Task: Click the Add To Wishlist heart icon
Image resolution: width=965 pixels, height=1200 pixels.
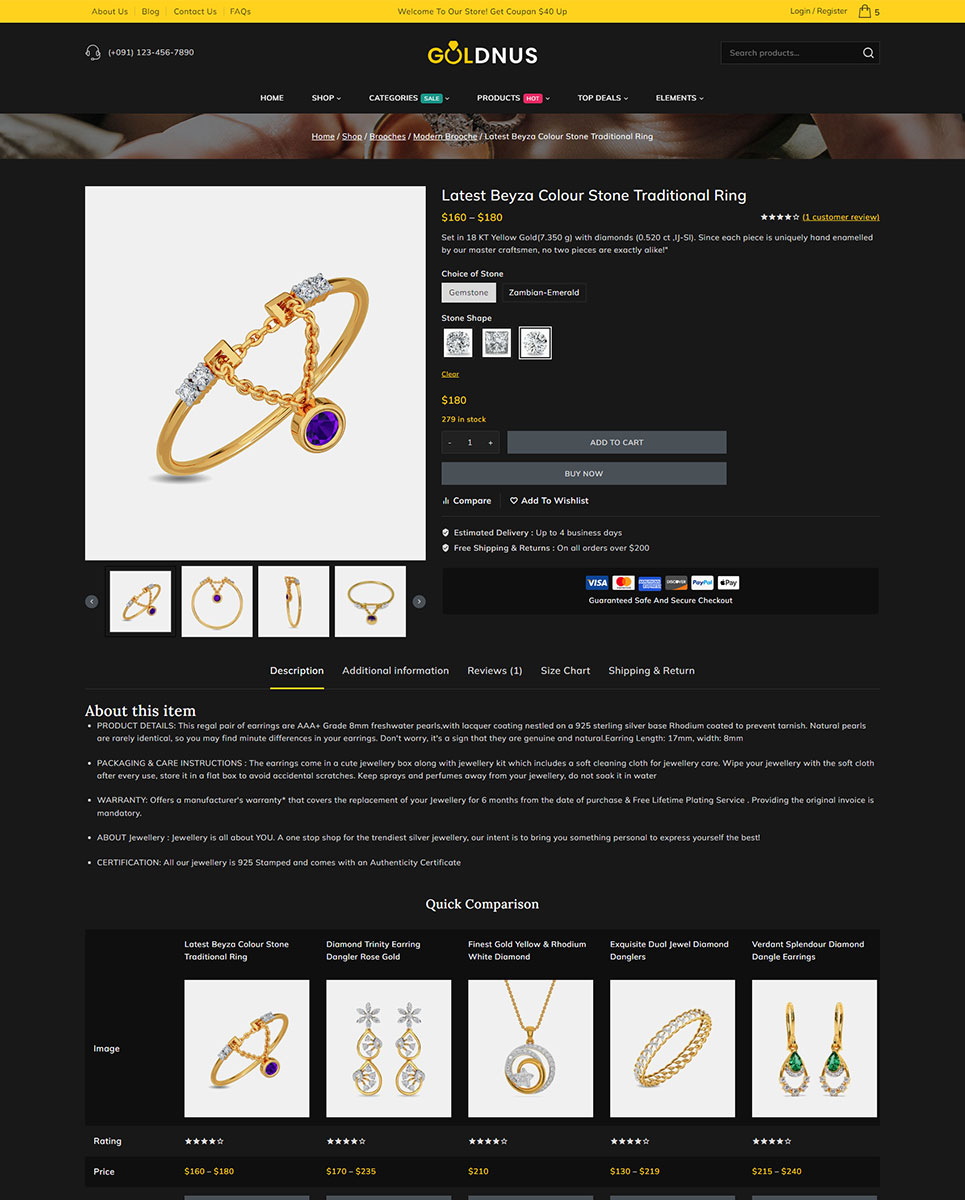Action: pyautogui.click(x=514, y=501)
